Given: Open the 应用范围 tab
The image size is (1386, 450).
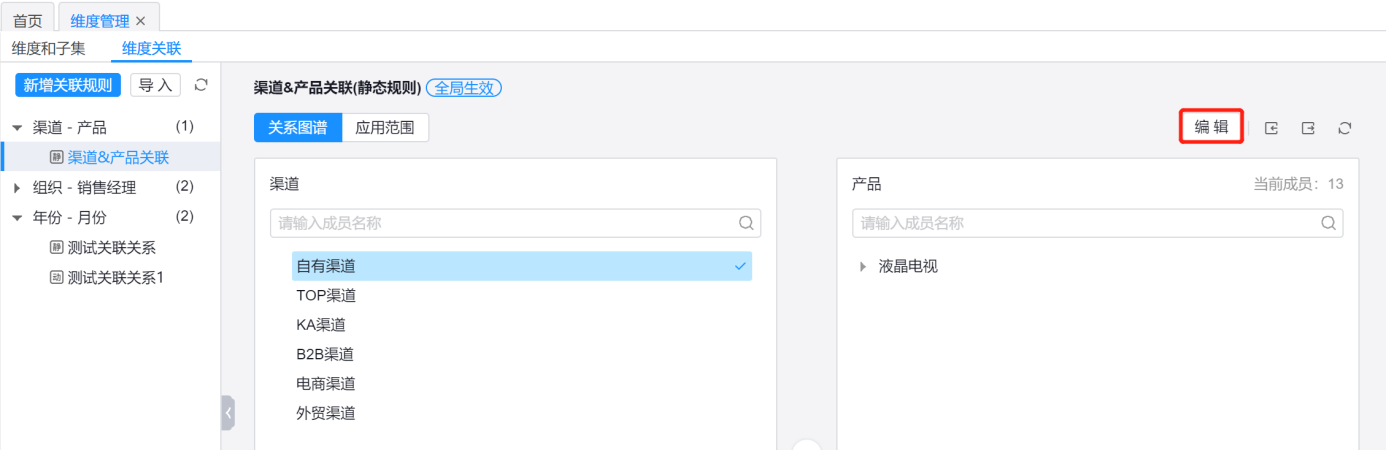Looking at the screenshot, I should tap(385, 128).
